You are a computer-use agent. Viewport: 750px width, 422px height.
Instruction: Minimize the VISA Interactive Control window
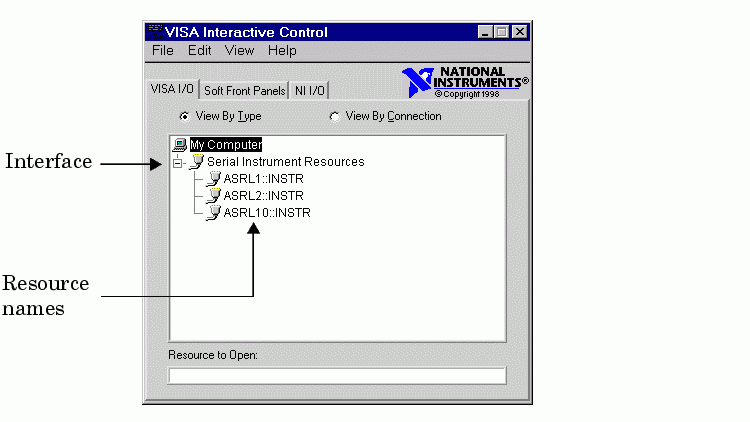pyautogui.click(x=485, y=32)
